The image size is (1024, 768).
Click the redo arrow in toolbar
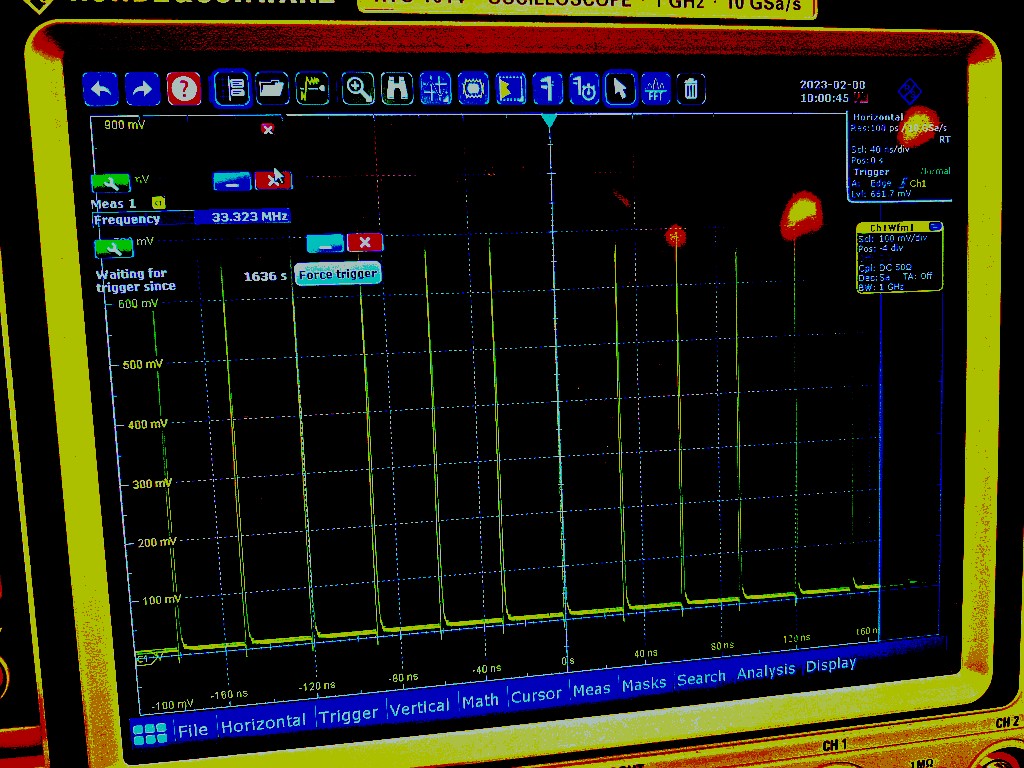tap(142, 90)
